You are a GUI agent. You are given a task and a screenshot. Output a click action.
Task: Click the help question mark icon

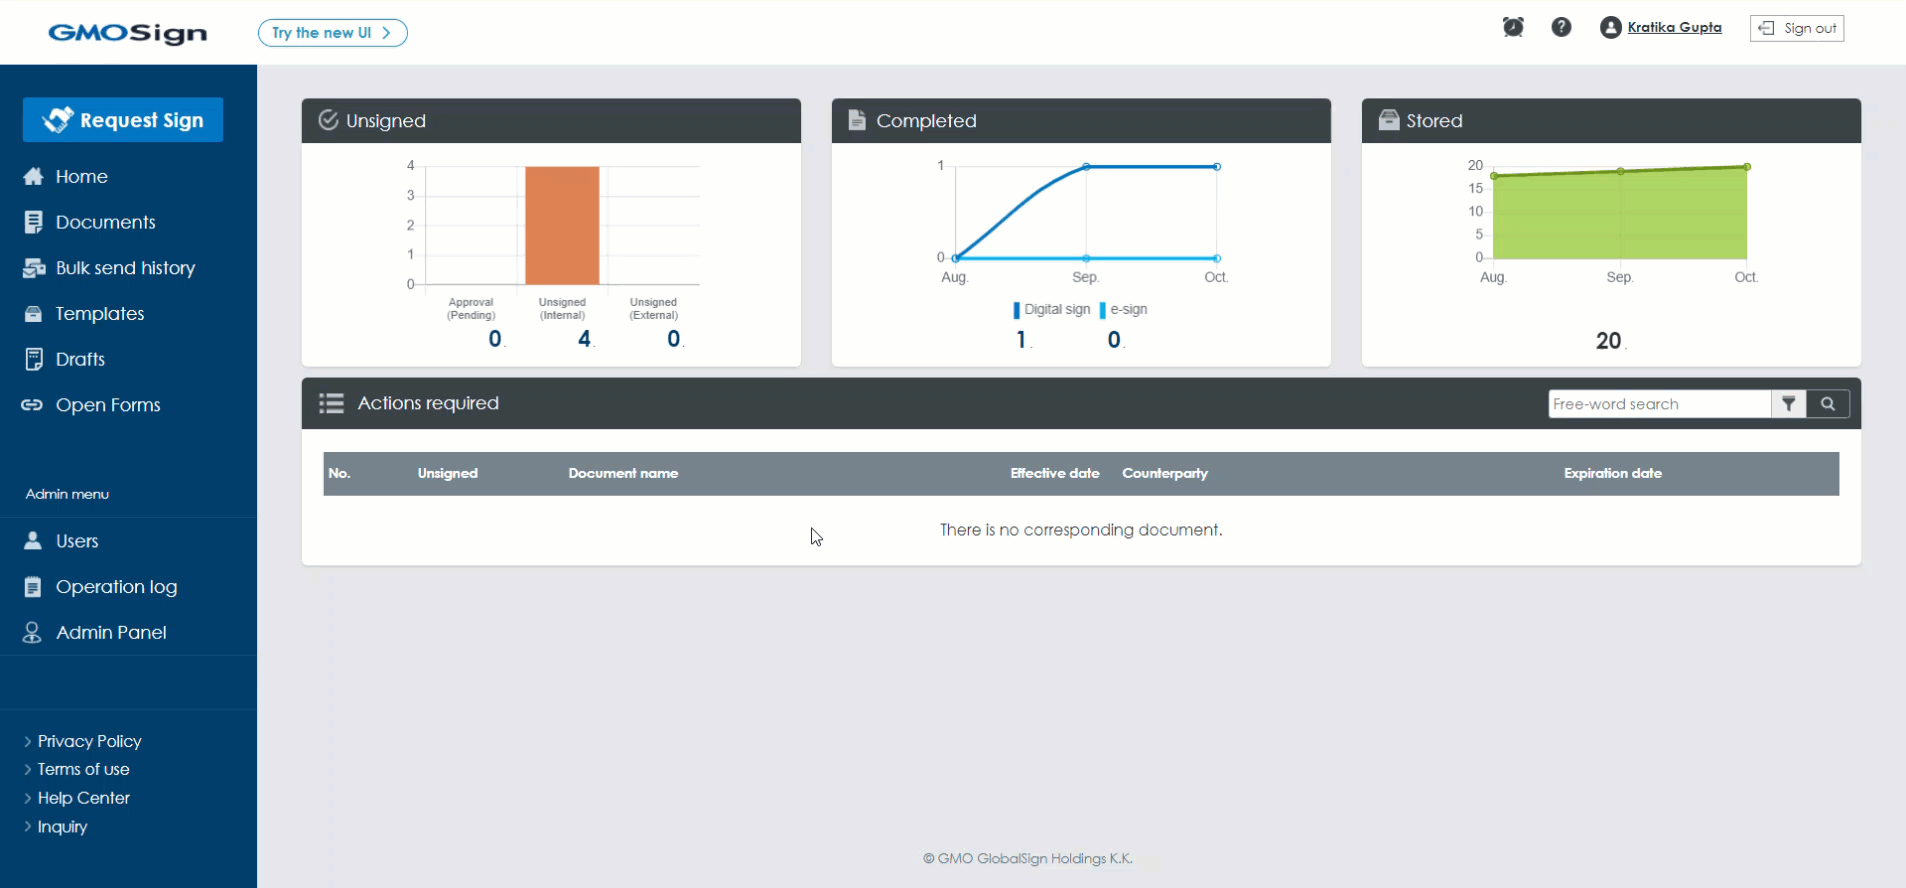[1561, 27]
